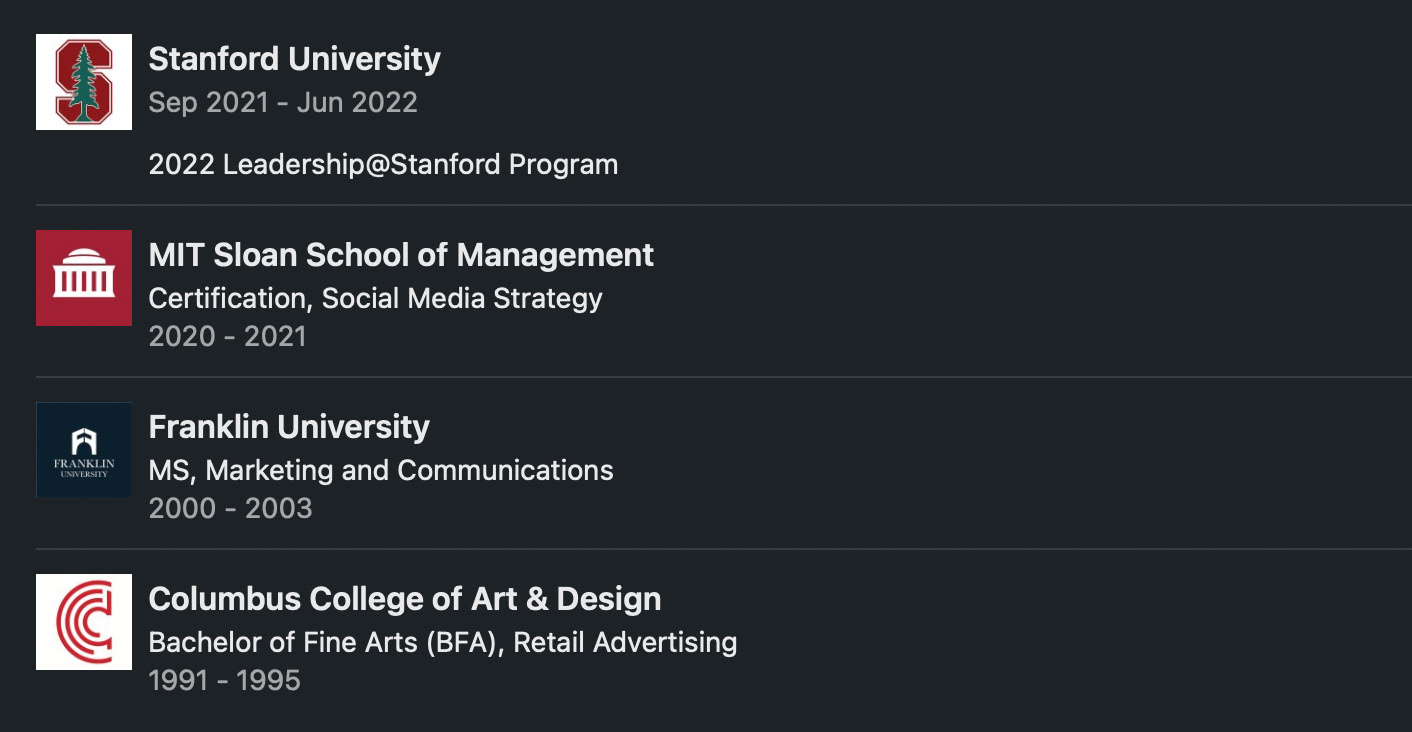This screenshot has width=1412, height=732.
Task: Click the 2020 - 2021 date range
Action: click(x=227, y=336)
